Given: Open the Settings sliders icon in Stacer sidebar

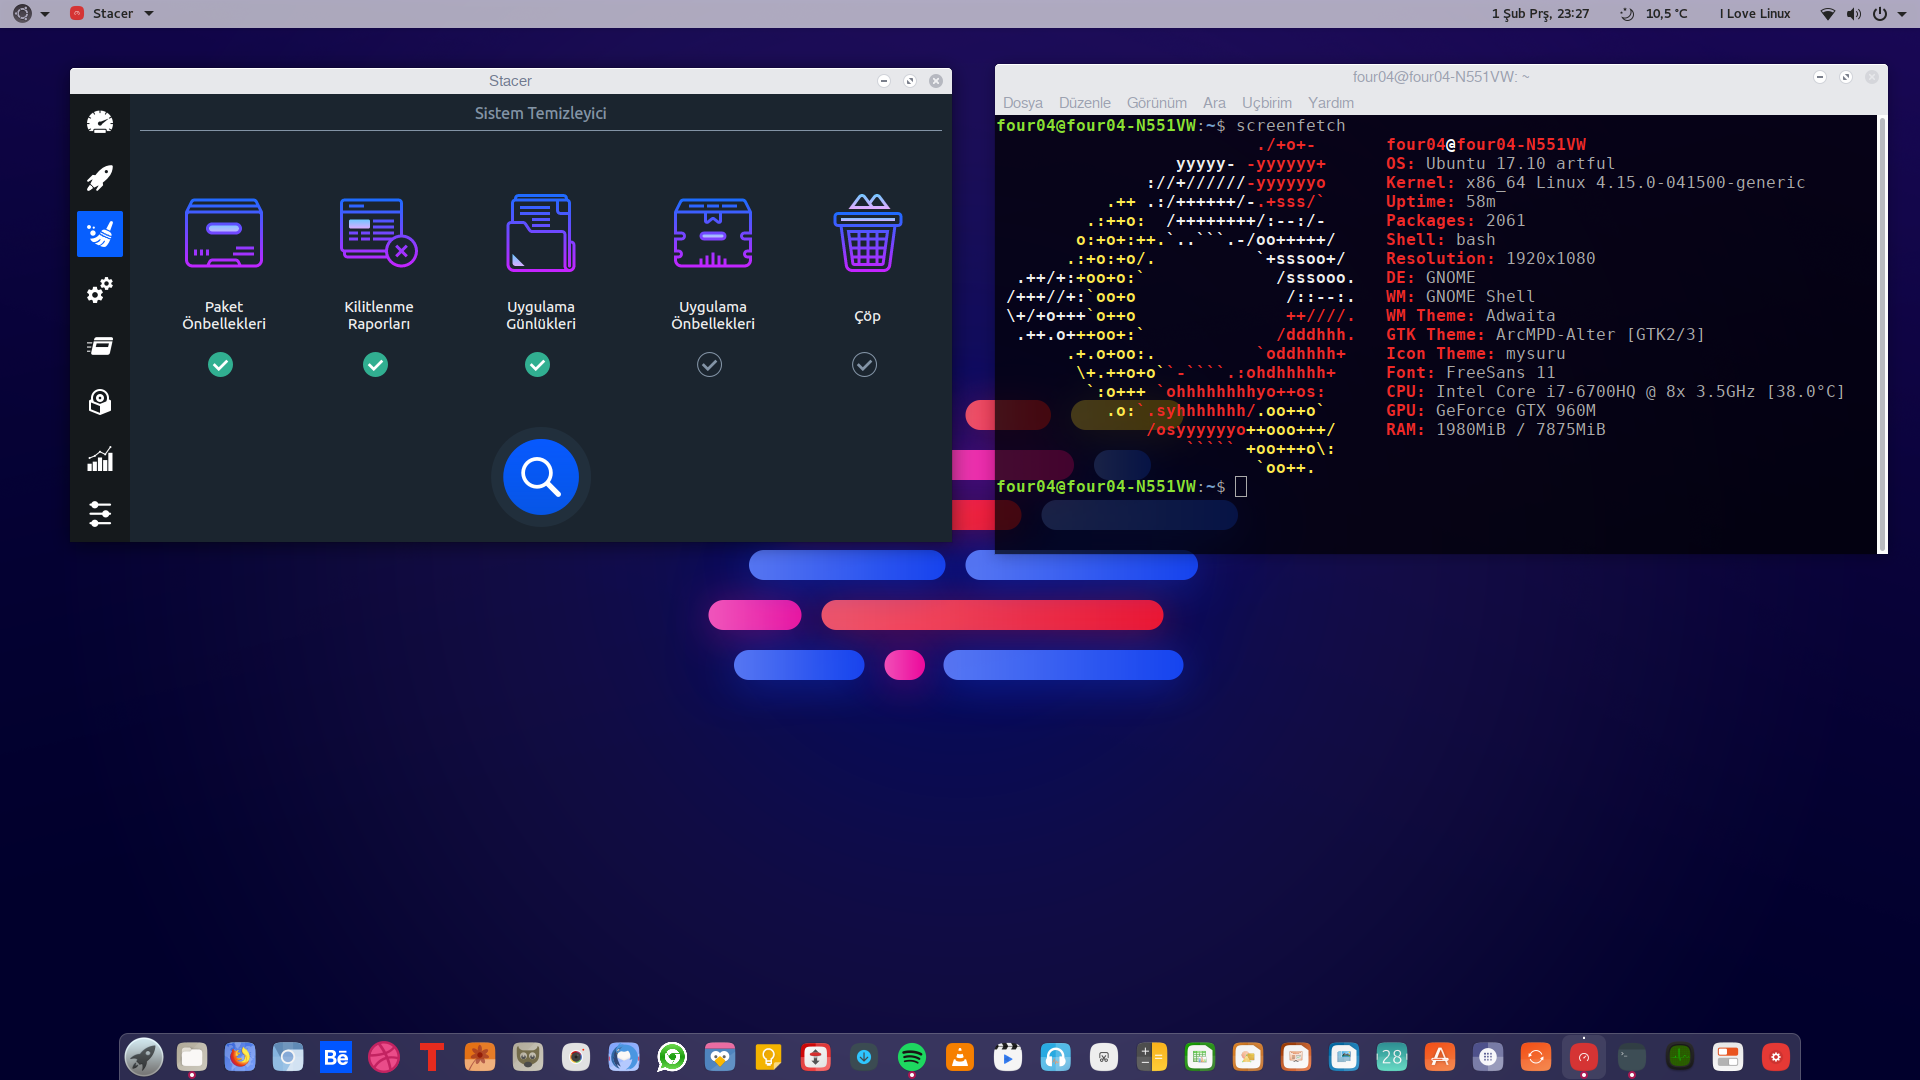Looking at the screenshot, I should tap(100, 514).
